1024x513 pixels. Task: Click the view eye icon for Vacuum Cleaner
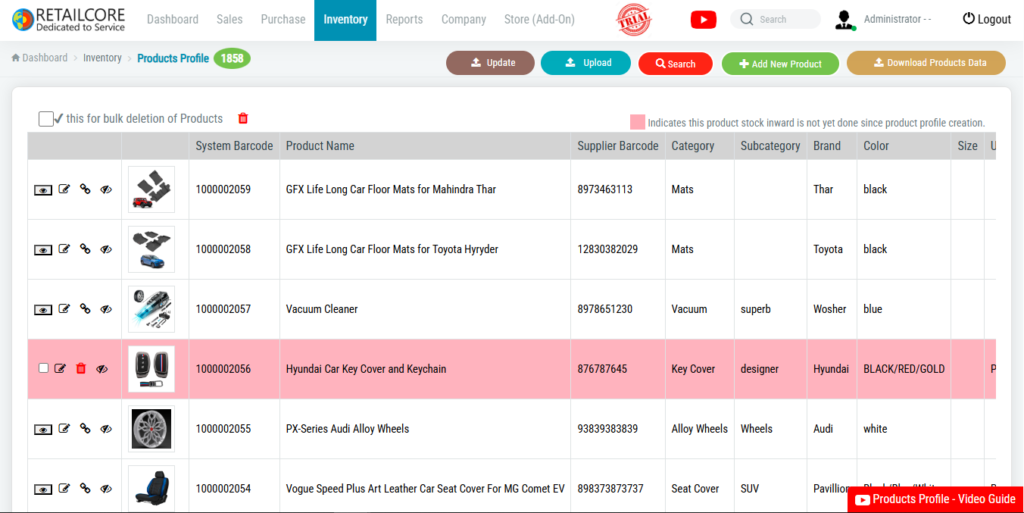43,310
